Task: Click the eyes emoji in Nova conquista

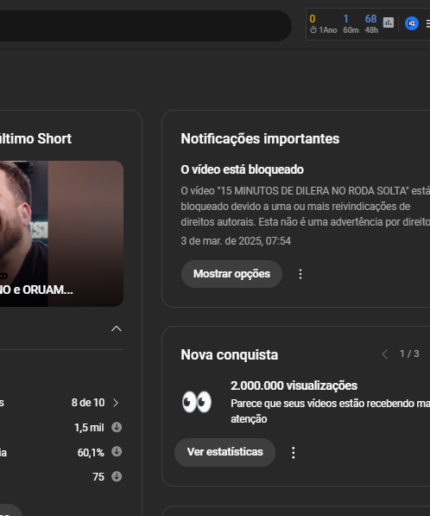Action: (197, 402)
